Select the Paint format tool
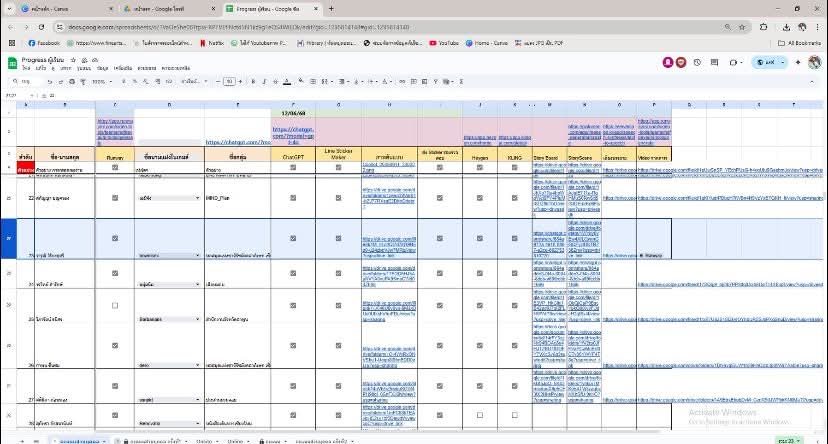 [x=82, y=81]
